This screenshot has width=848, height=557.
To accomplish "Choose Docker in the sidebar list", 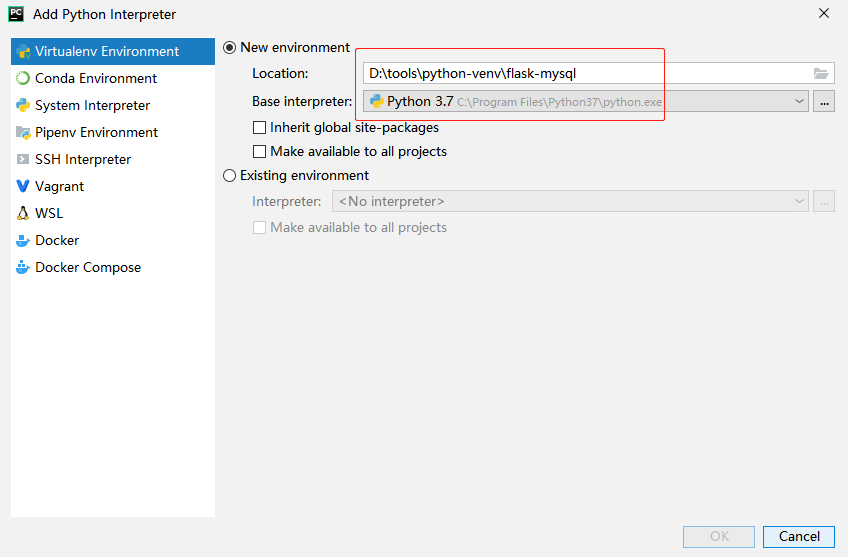I will (x=113, y=240).
